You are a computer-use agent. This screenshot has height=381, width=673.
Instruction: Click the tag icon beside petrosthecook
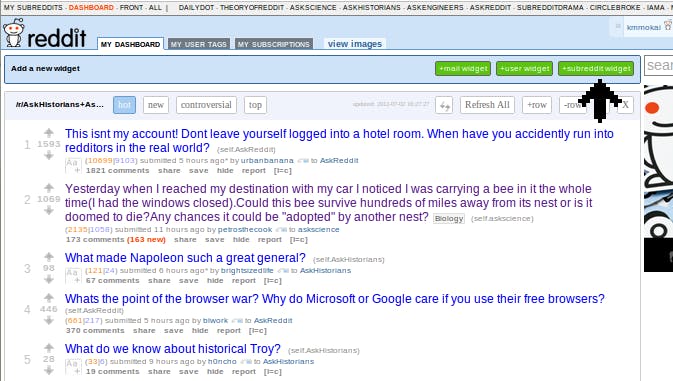coord(282,230)
